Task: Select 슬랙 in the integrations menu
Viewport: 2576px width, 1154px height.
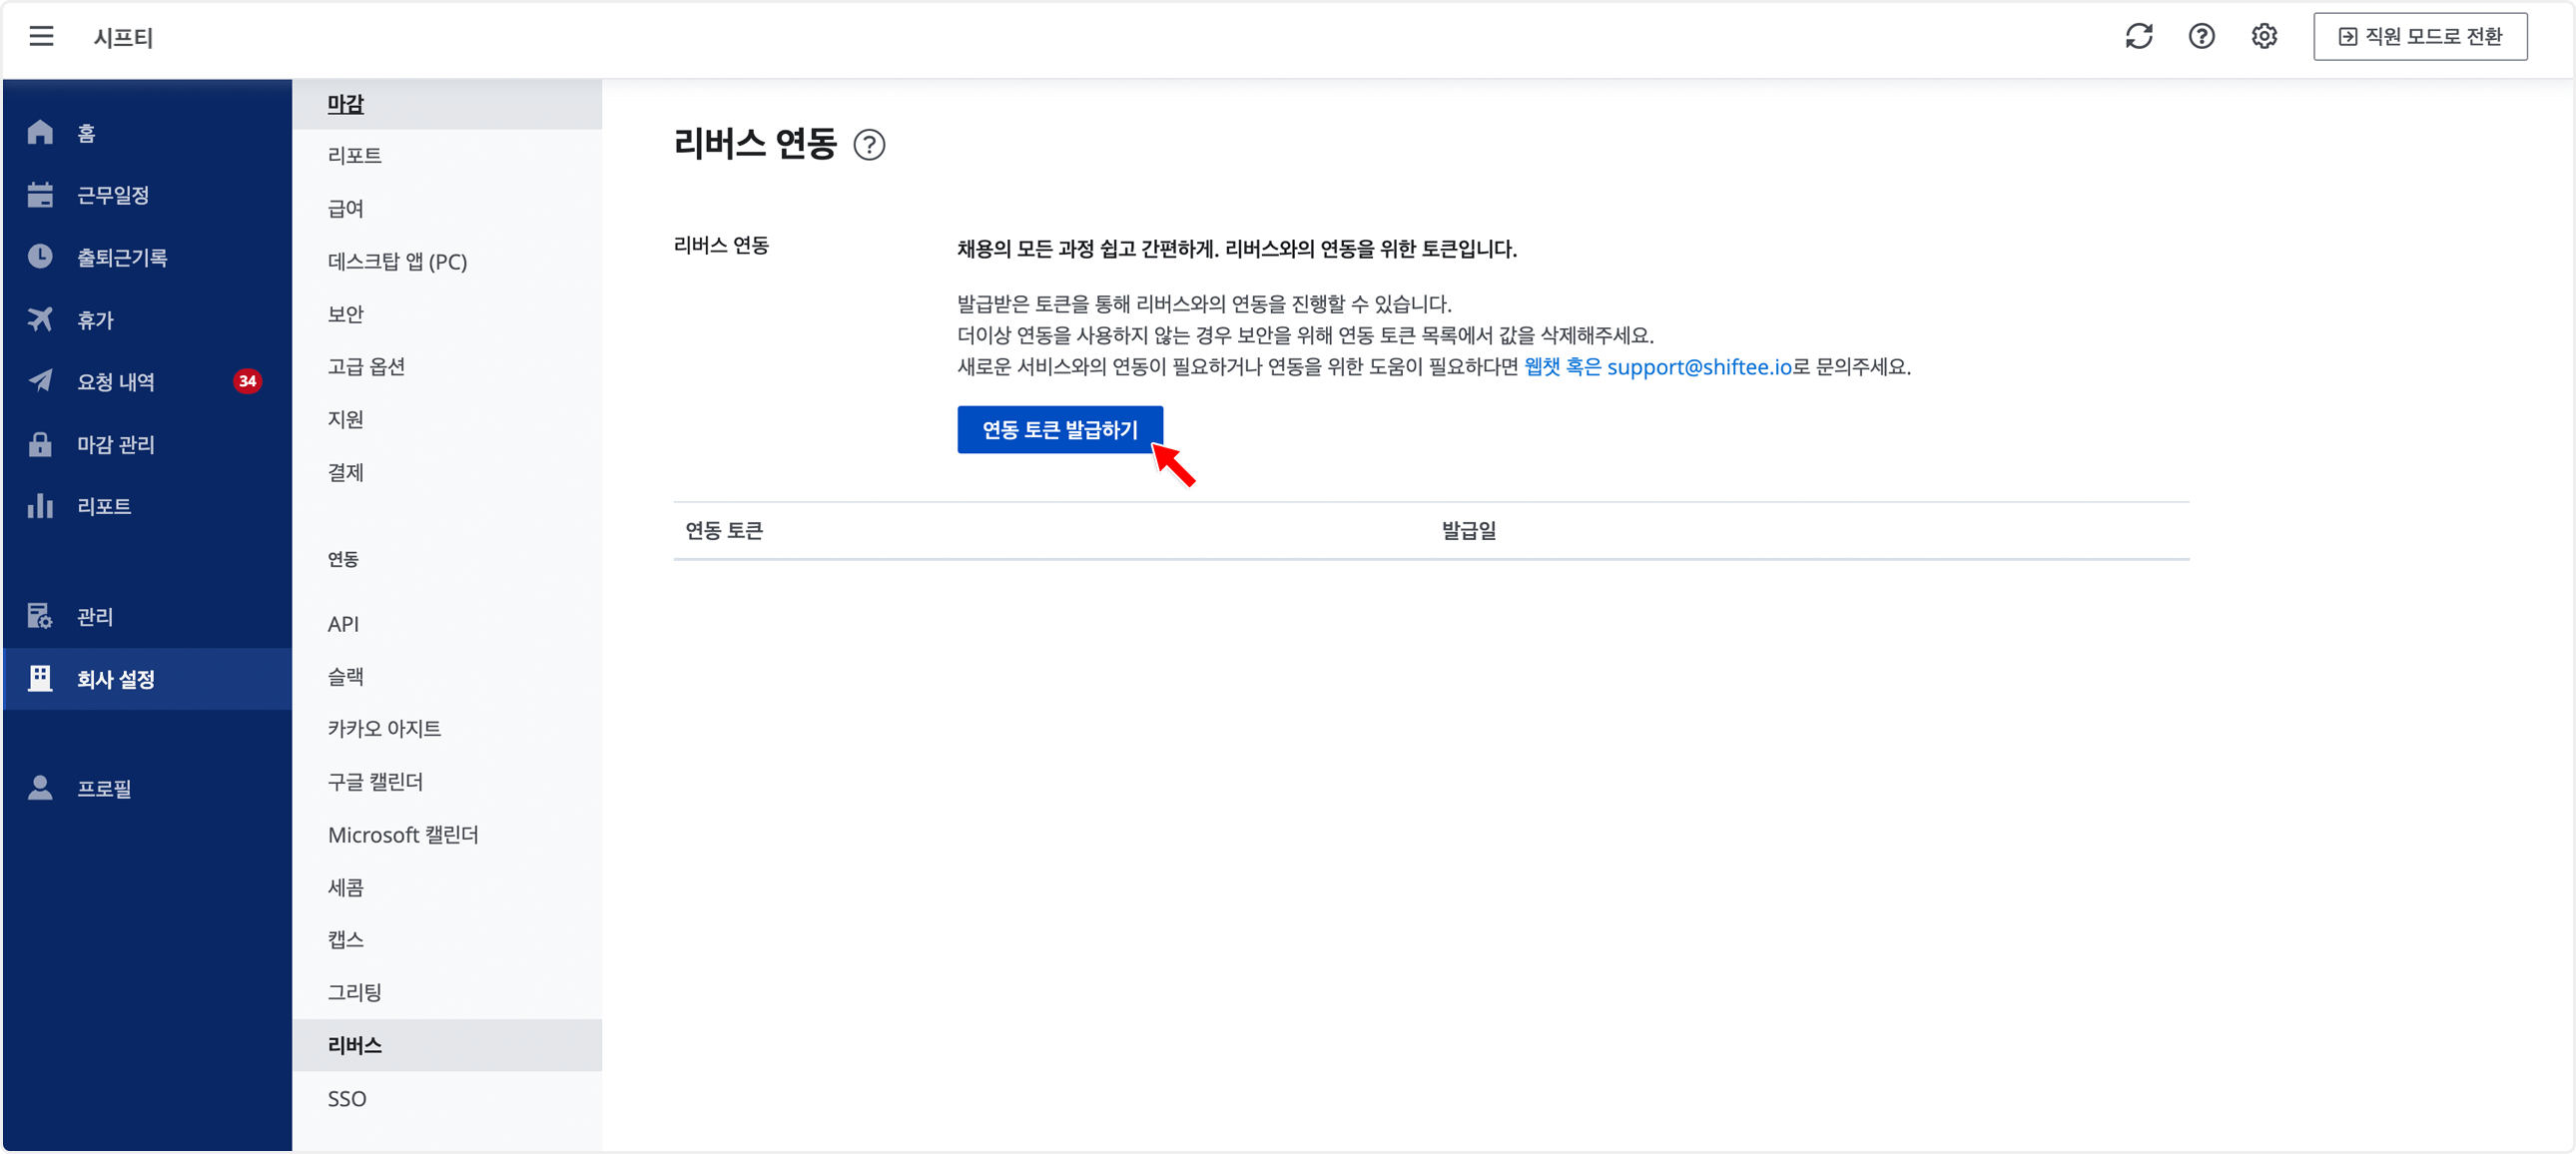Action: [x=346, y=677]
